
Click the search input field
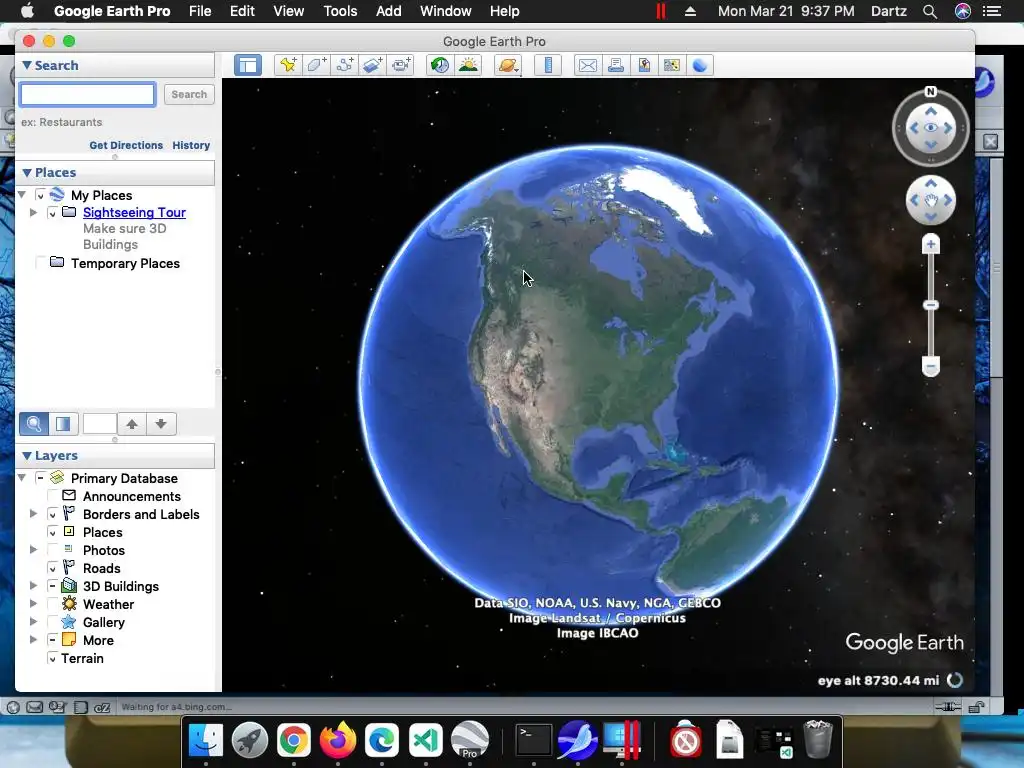pos(88,95)
